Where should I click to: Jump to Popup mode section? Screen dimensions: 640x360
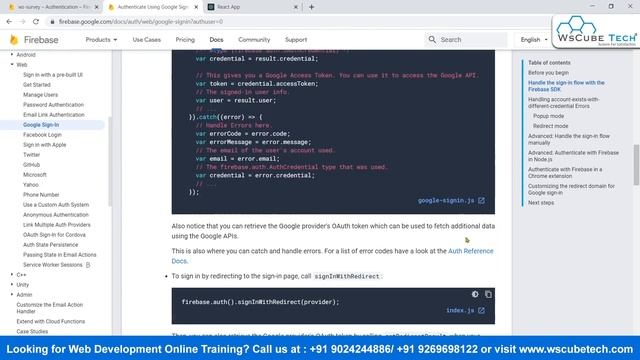tap(548, 116)
